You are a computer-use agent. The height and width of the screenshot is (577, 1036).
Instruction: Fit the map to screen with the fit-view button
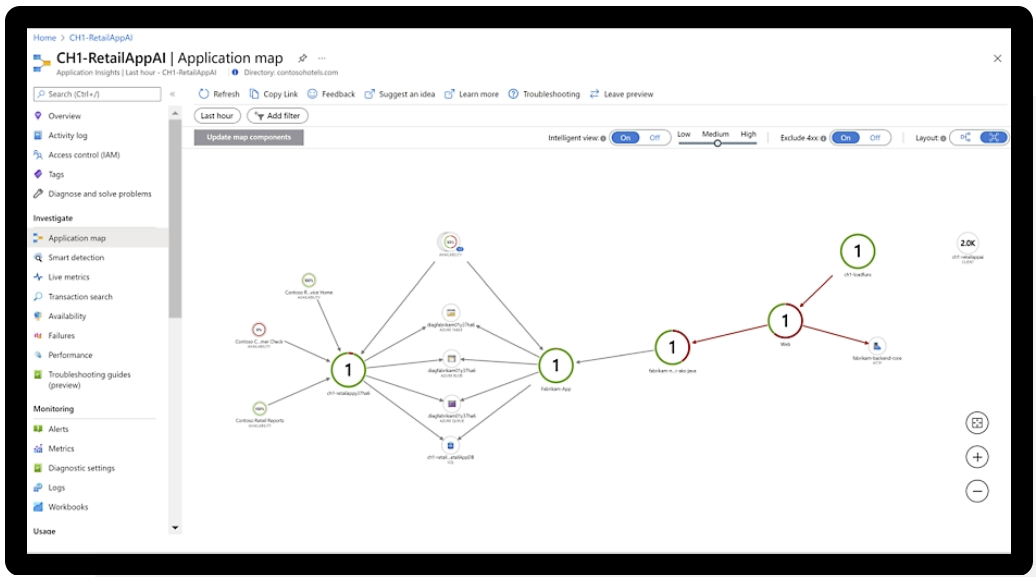[x=977, y=423]
